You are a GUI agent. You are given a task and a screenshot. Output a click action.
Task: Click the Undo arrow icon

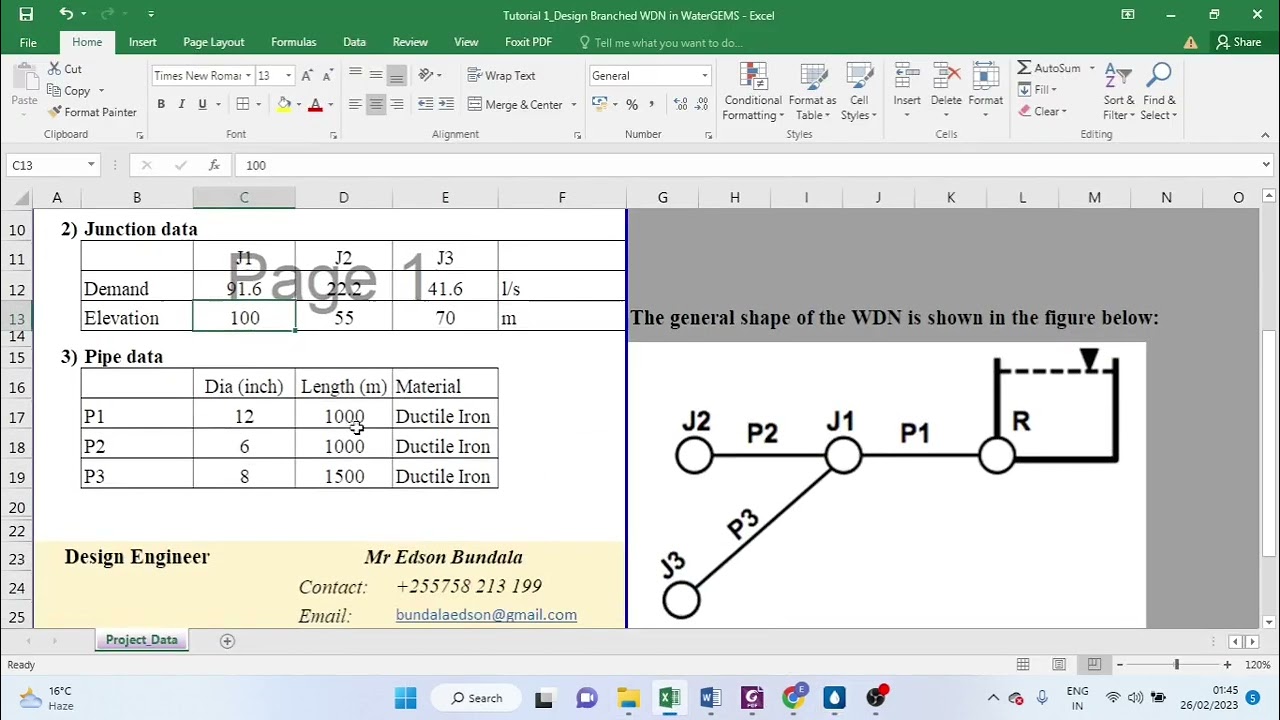tap(65, 14)
